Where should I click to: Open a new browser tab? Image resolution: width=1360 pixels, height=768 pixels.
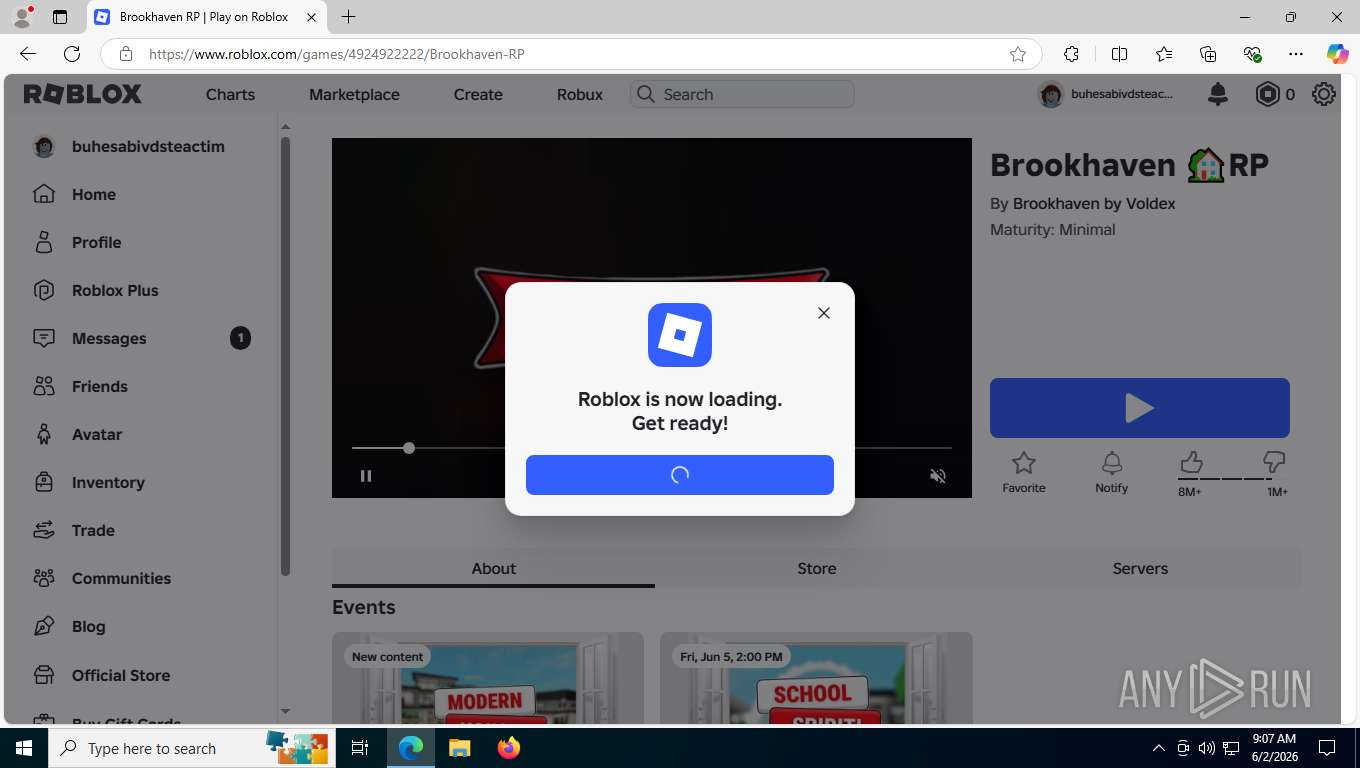tap(348, 17)
